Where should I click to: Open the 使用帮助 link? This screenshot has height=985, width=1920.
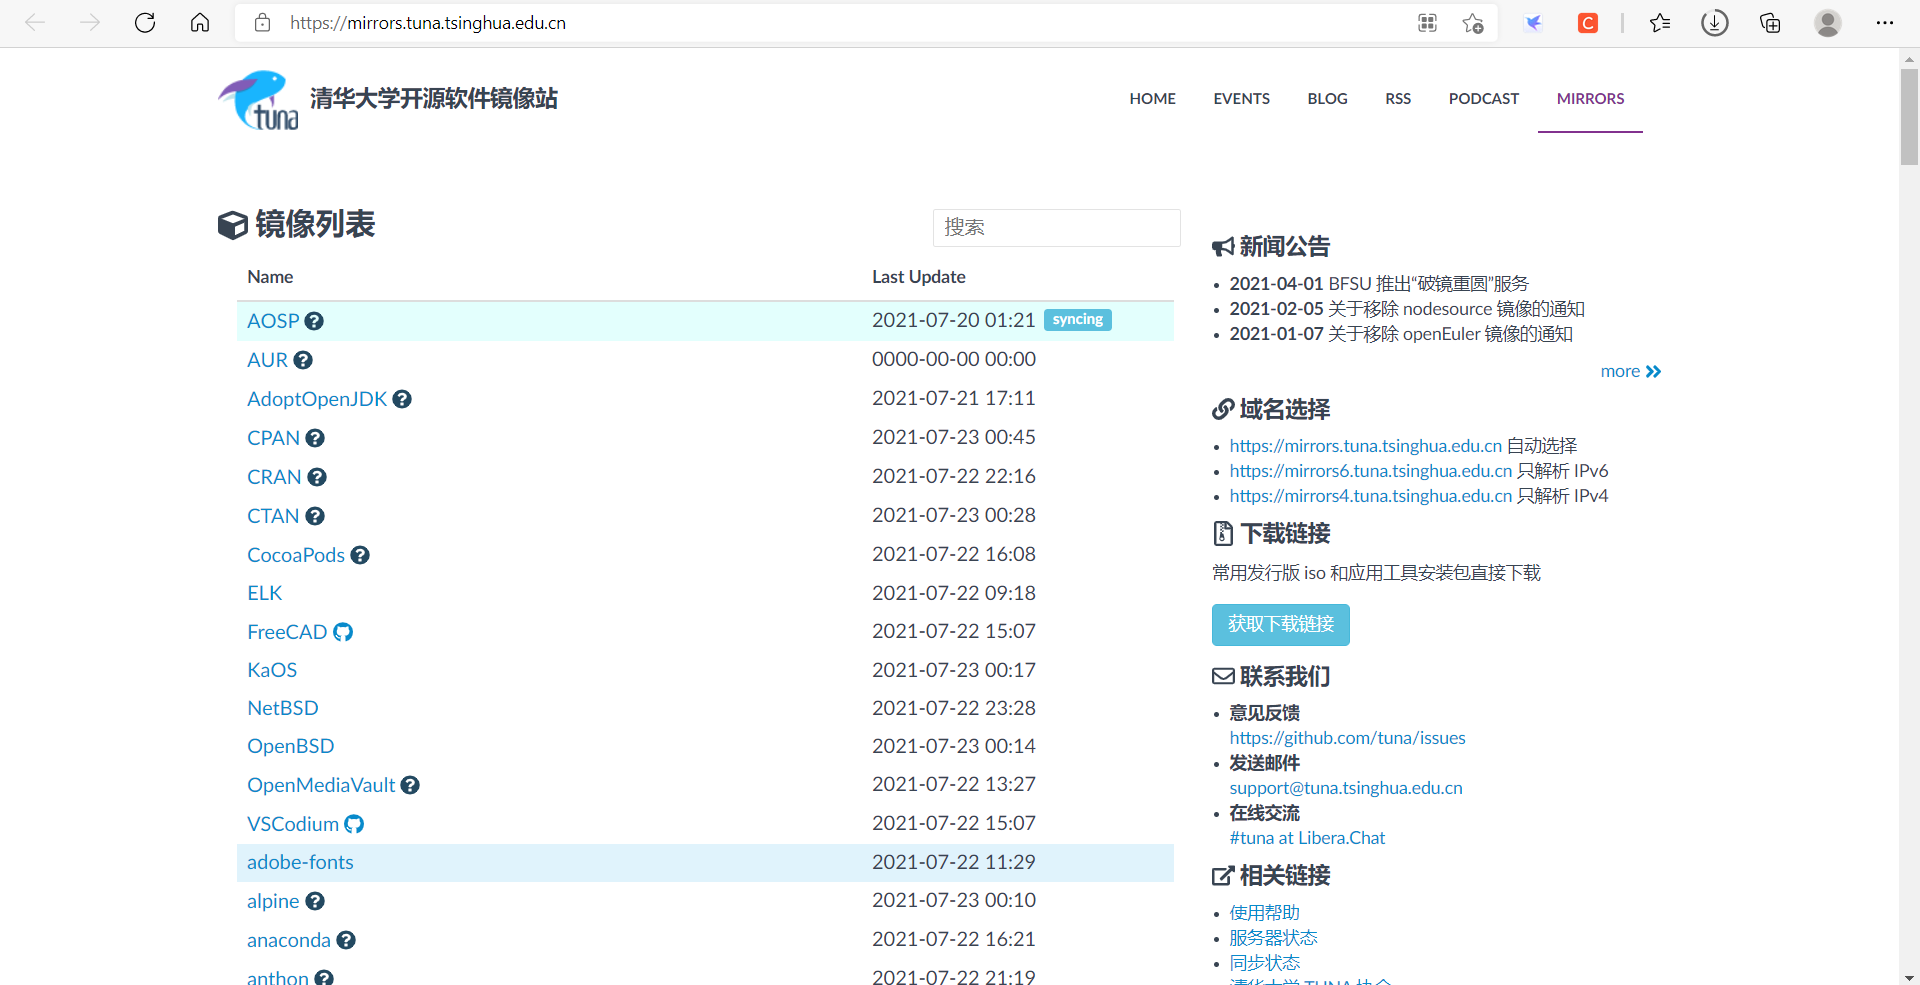point(1264,913)
